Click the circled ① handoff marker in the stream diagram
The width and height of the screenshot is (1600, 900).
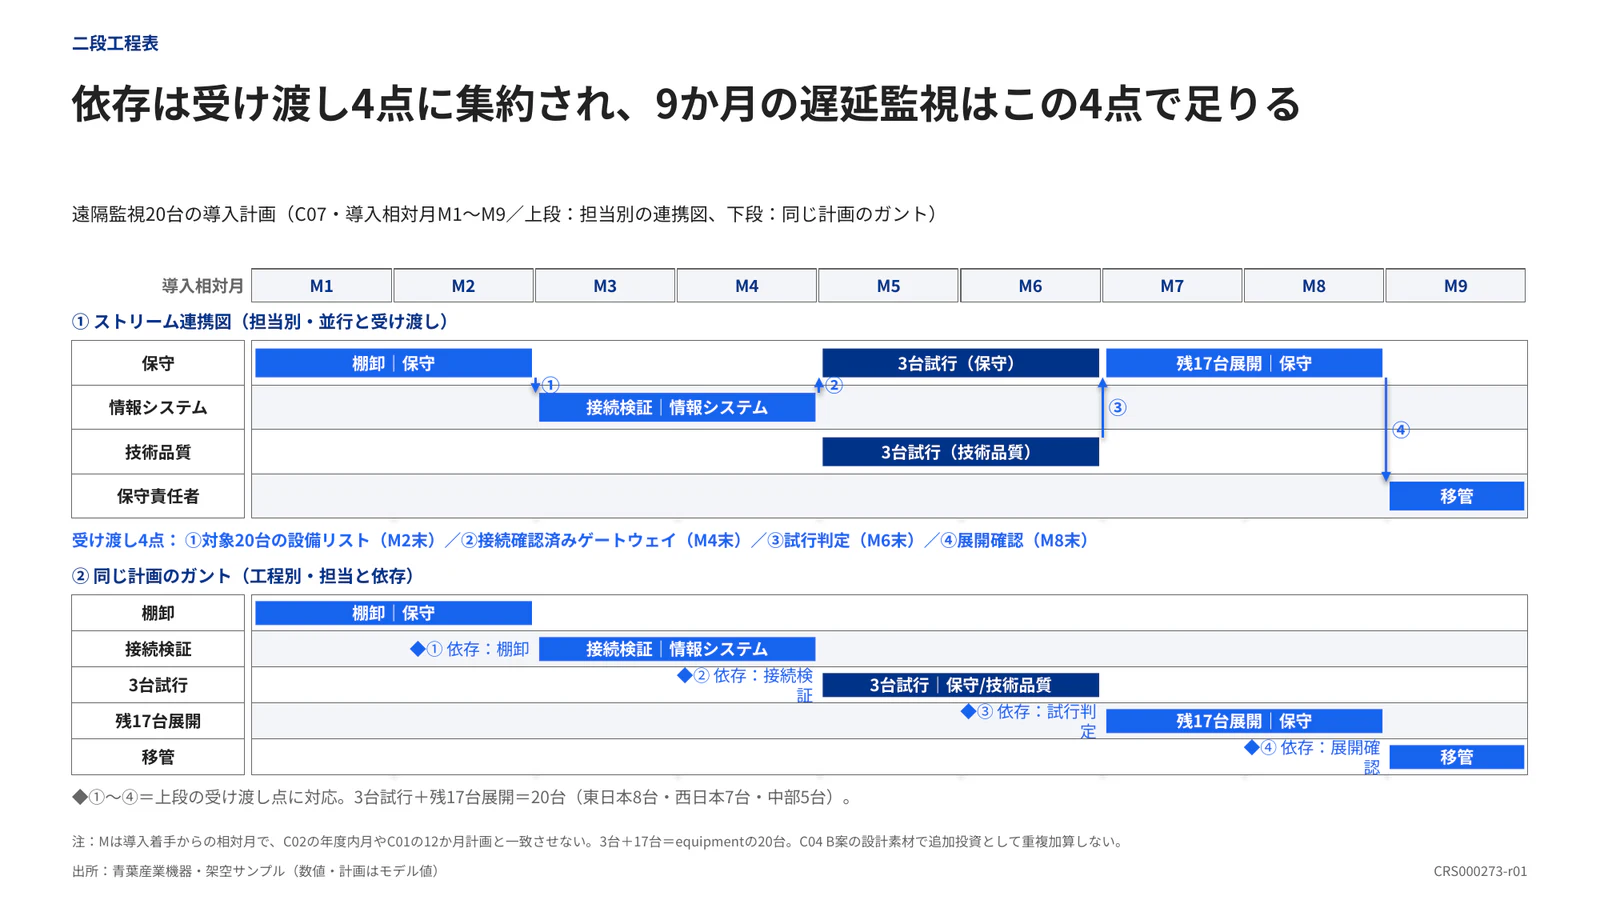[x=550, y=385]
